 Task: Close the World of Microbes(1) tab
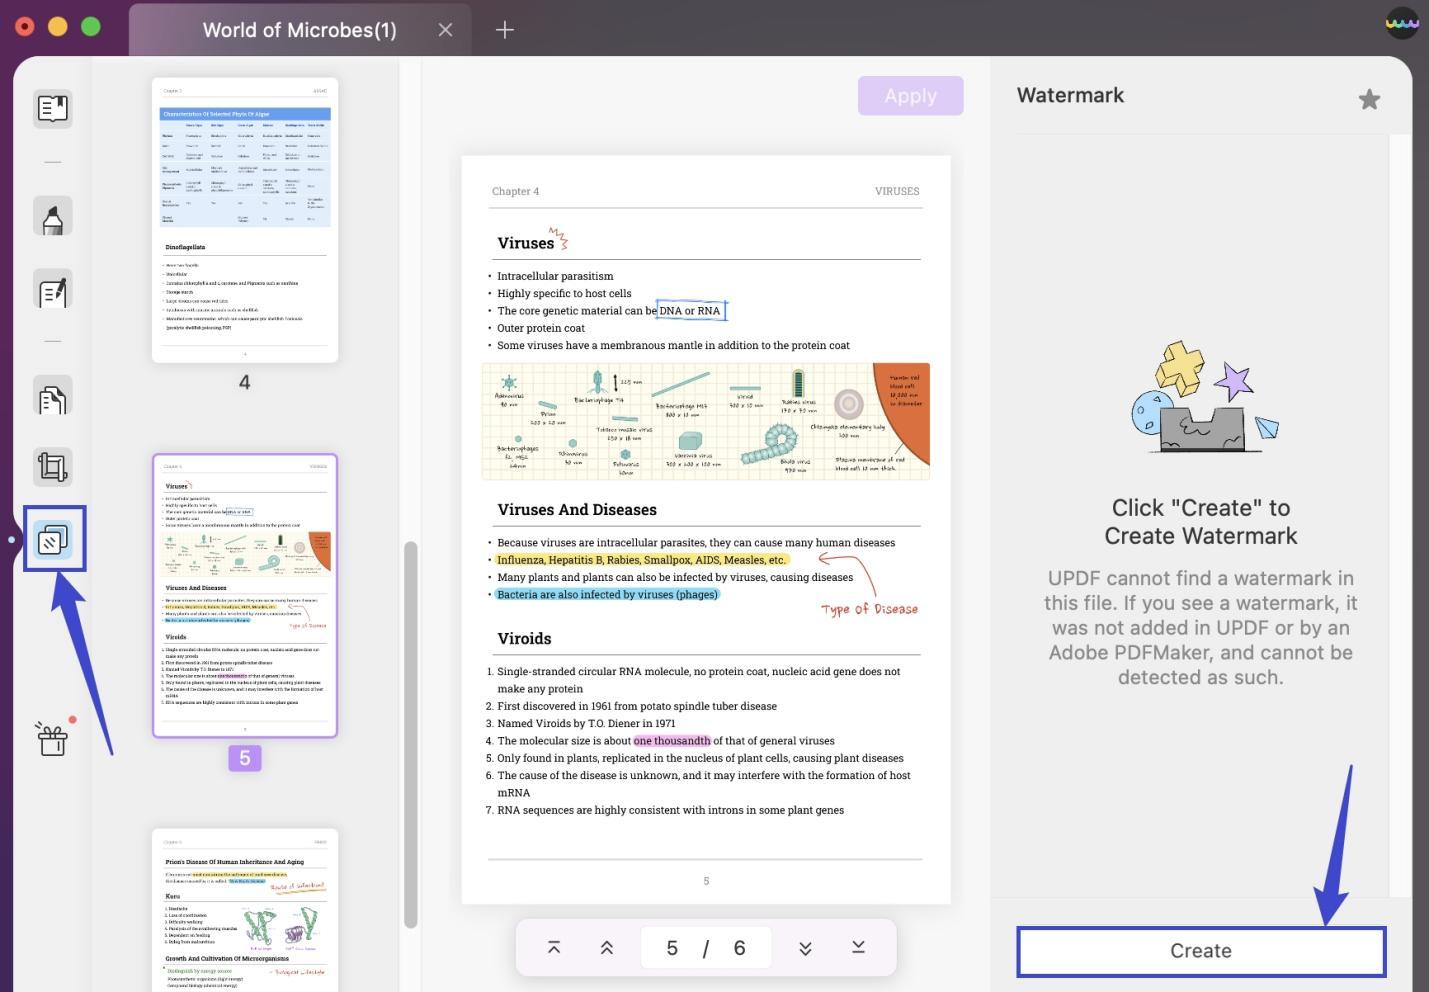tap(445, 30)
